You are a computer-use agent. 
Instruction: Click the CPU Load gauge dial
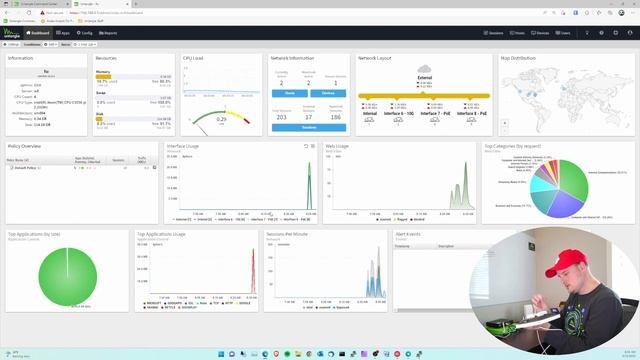coord(221,119)
